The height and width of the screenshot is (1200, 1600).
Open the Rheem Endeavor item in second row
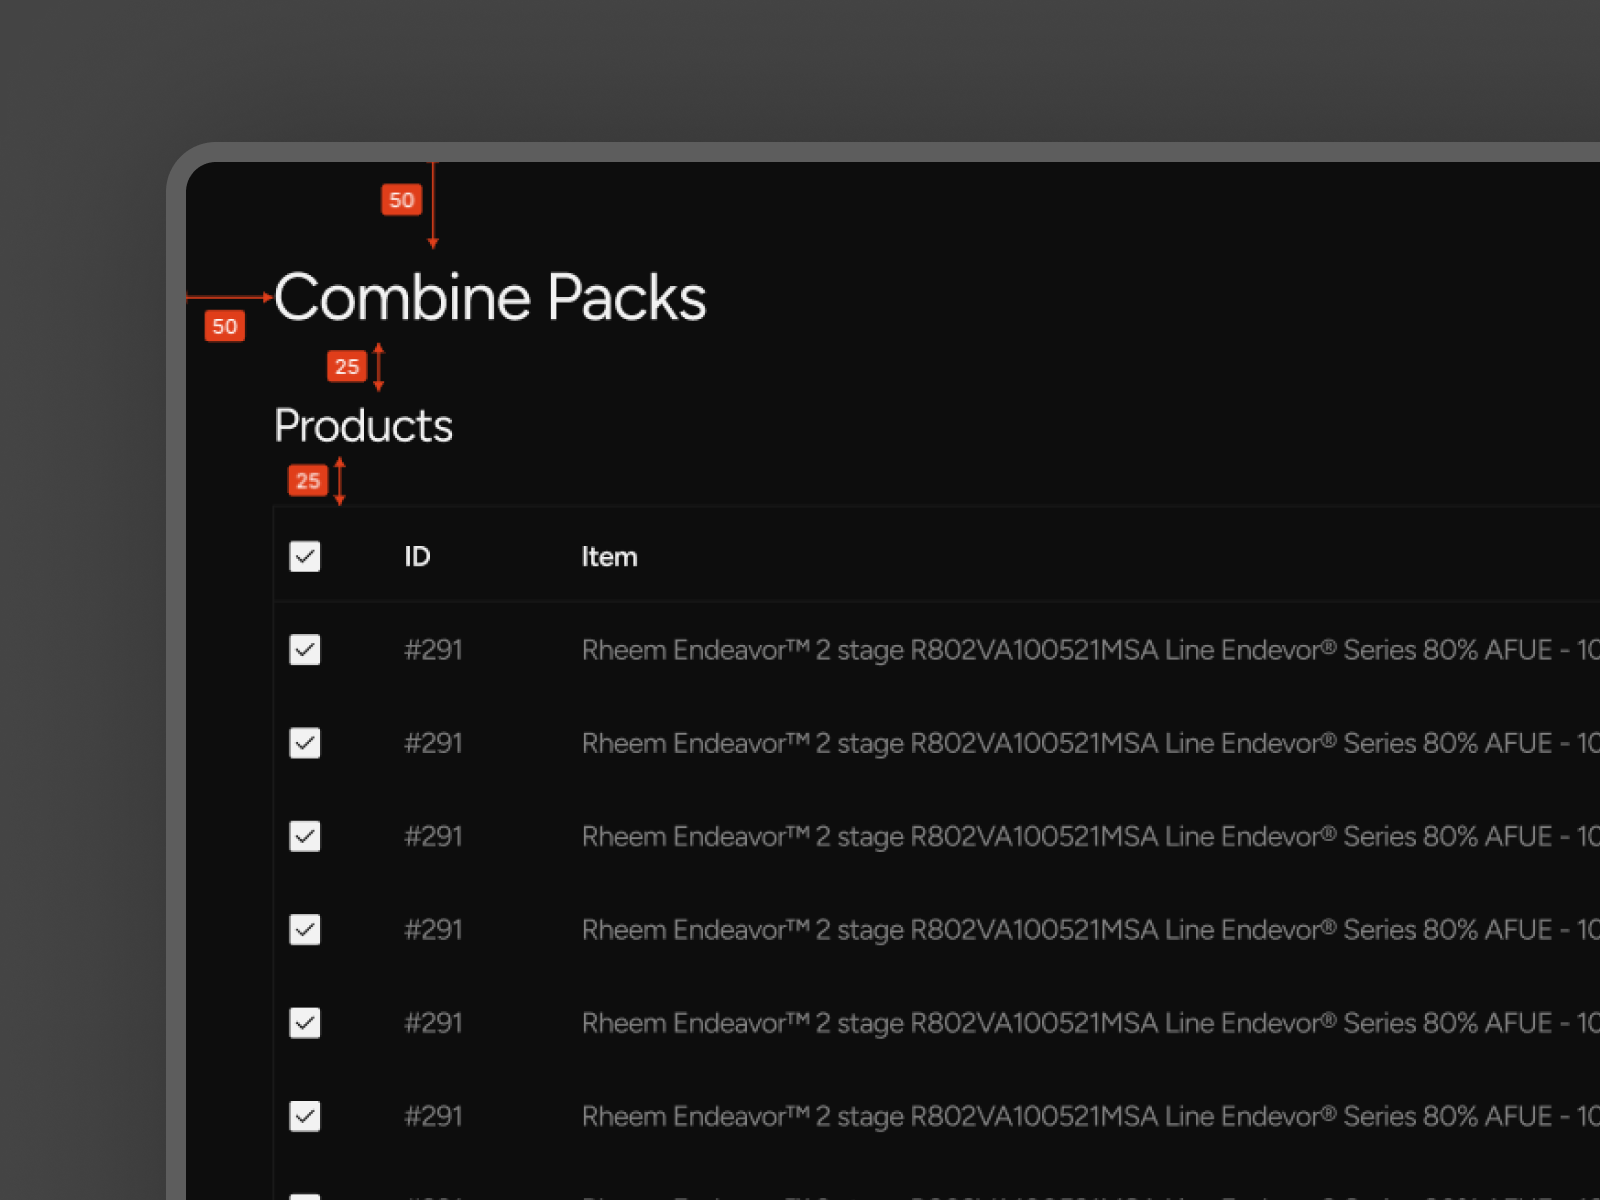click(x=1090, y=744)
